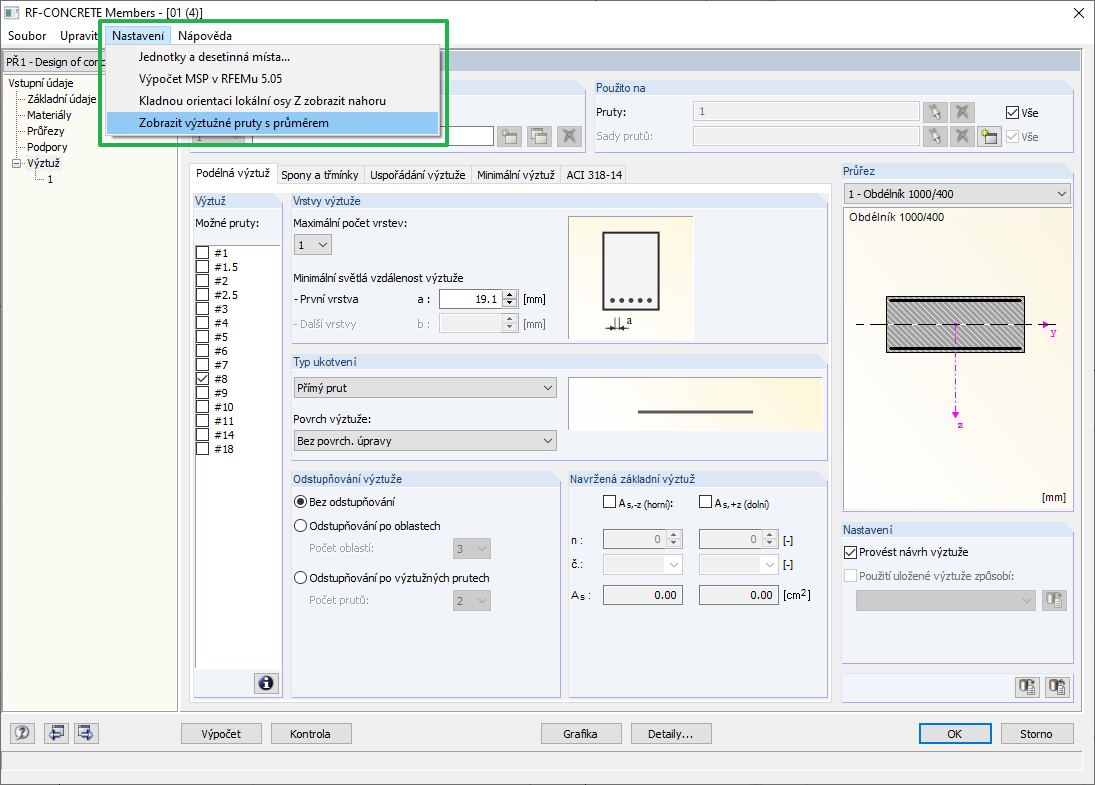Viewport: 1095px width, 785px height.
Task: Choose Výpočet MSP v RFEMu 5.05
Action: point(272,79)
